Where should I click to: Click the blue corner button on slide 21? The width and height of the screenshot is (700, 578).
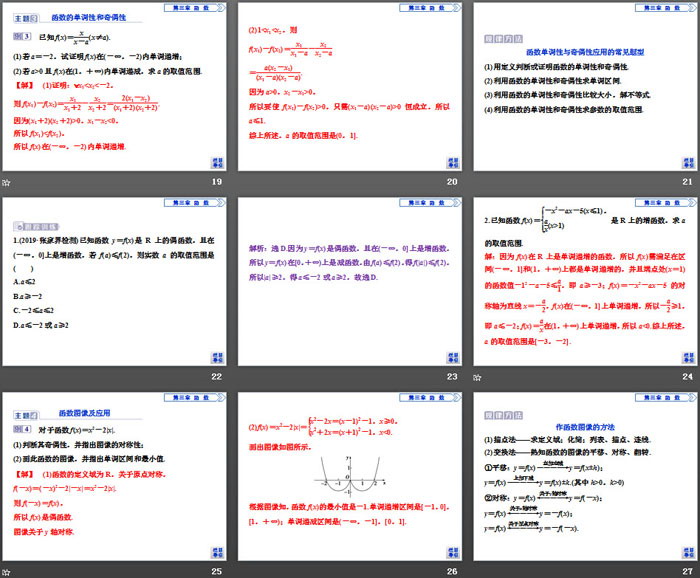click(686, 163)
